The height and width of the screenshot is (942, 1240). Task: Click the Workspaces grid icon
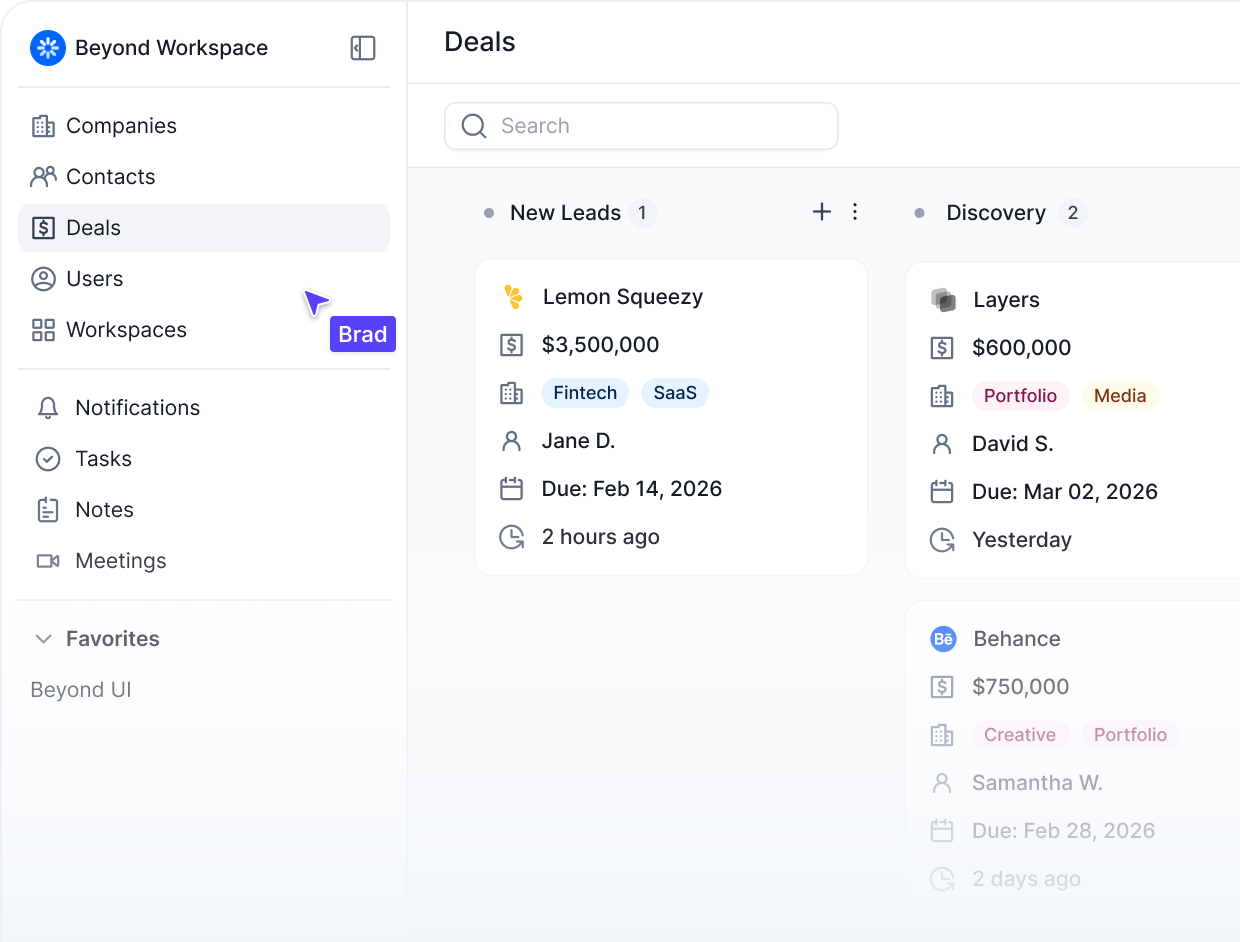pos(43,330)
